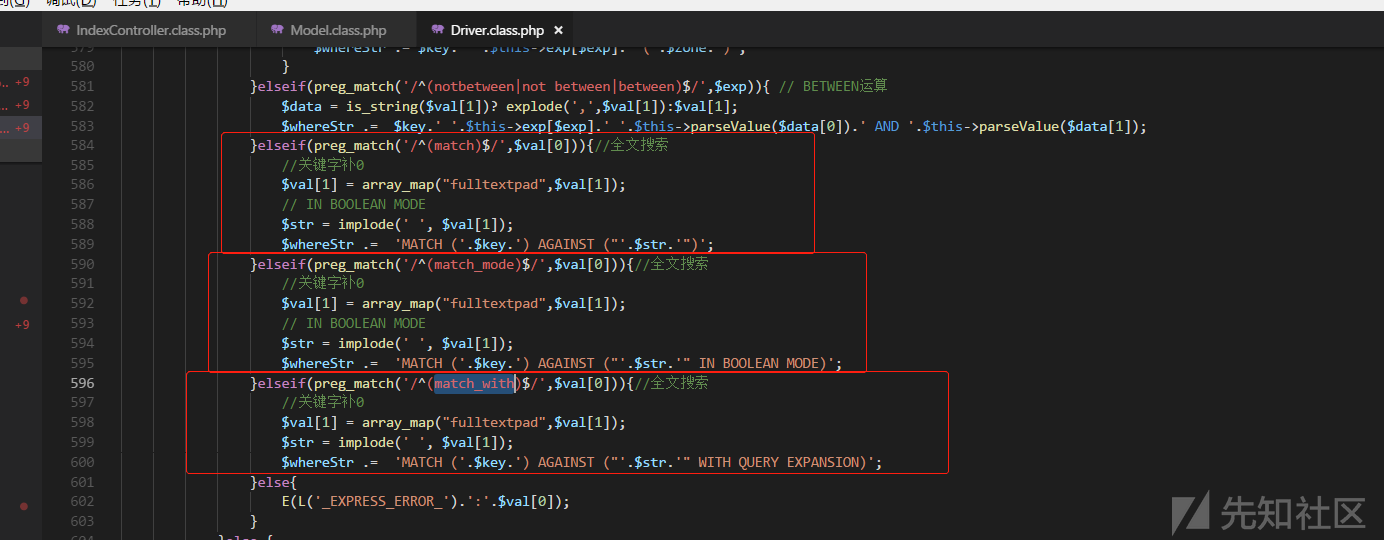Click the PHP icon on IndexController.class.php tab
The image size is (1384, 540).
[64, 30]
